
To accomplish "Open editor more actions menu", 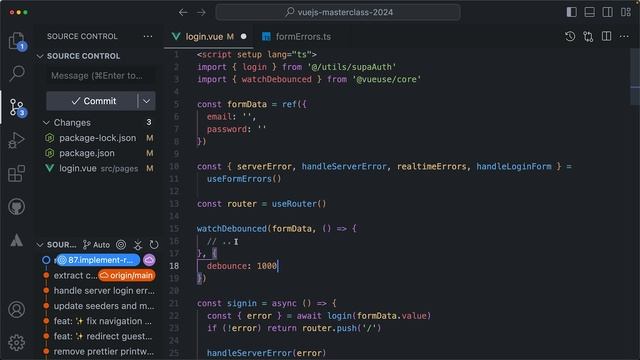I will pyautogui.click(x=624, y=36).
